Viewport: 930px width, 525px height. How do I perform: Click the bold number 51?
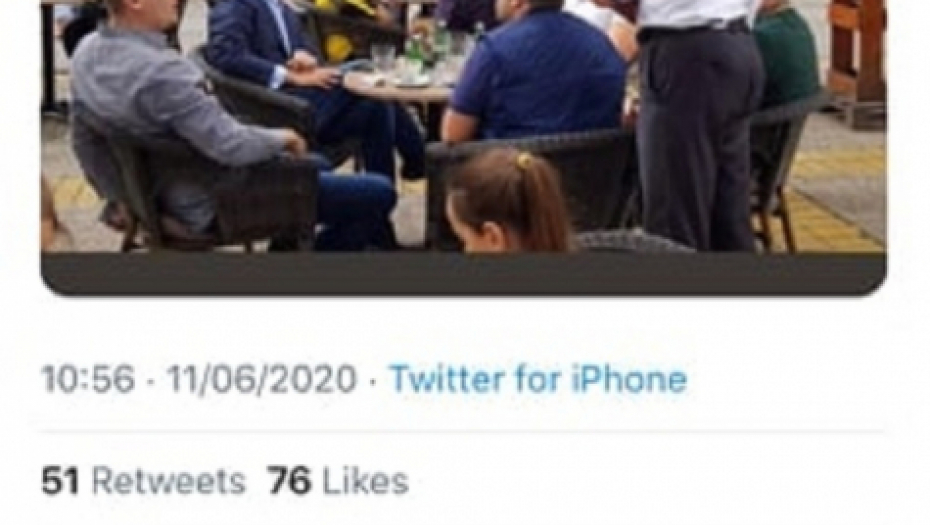coord(60,481)
